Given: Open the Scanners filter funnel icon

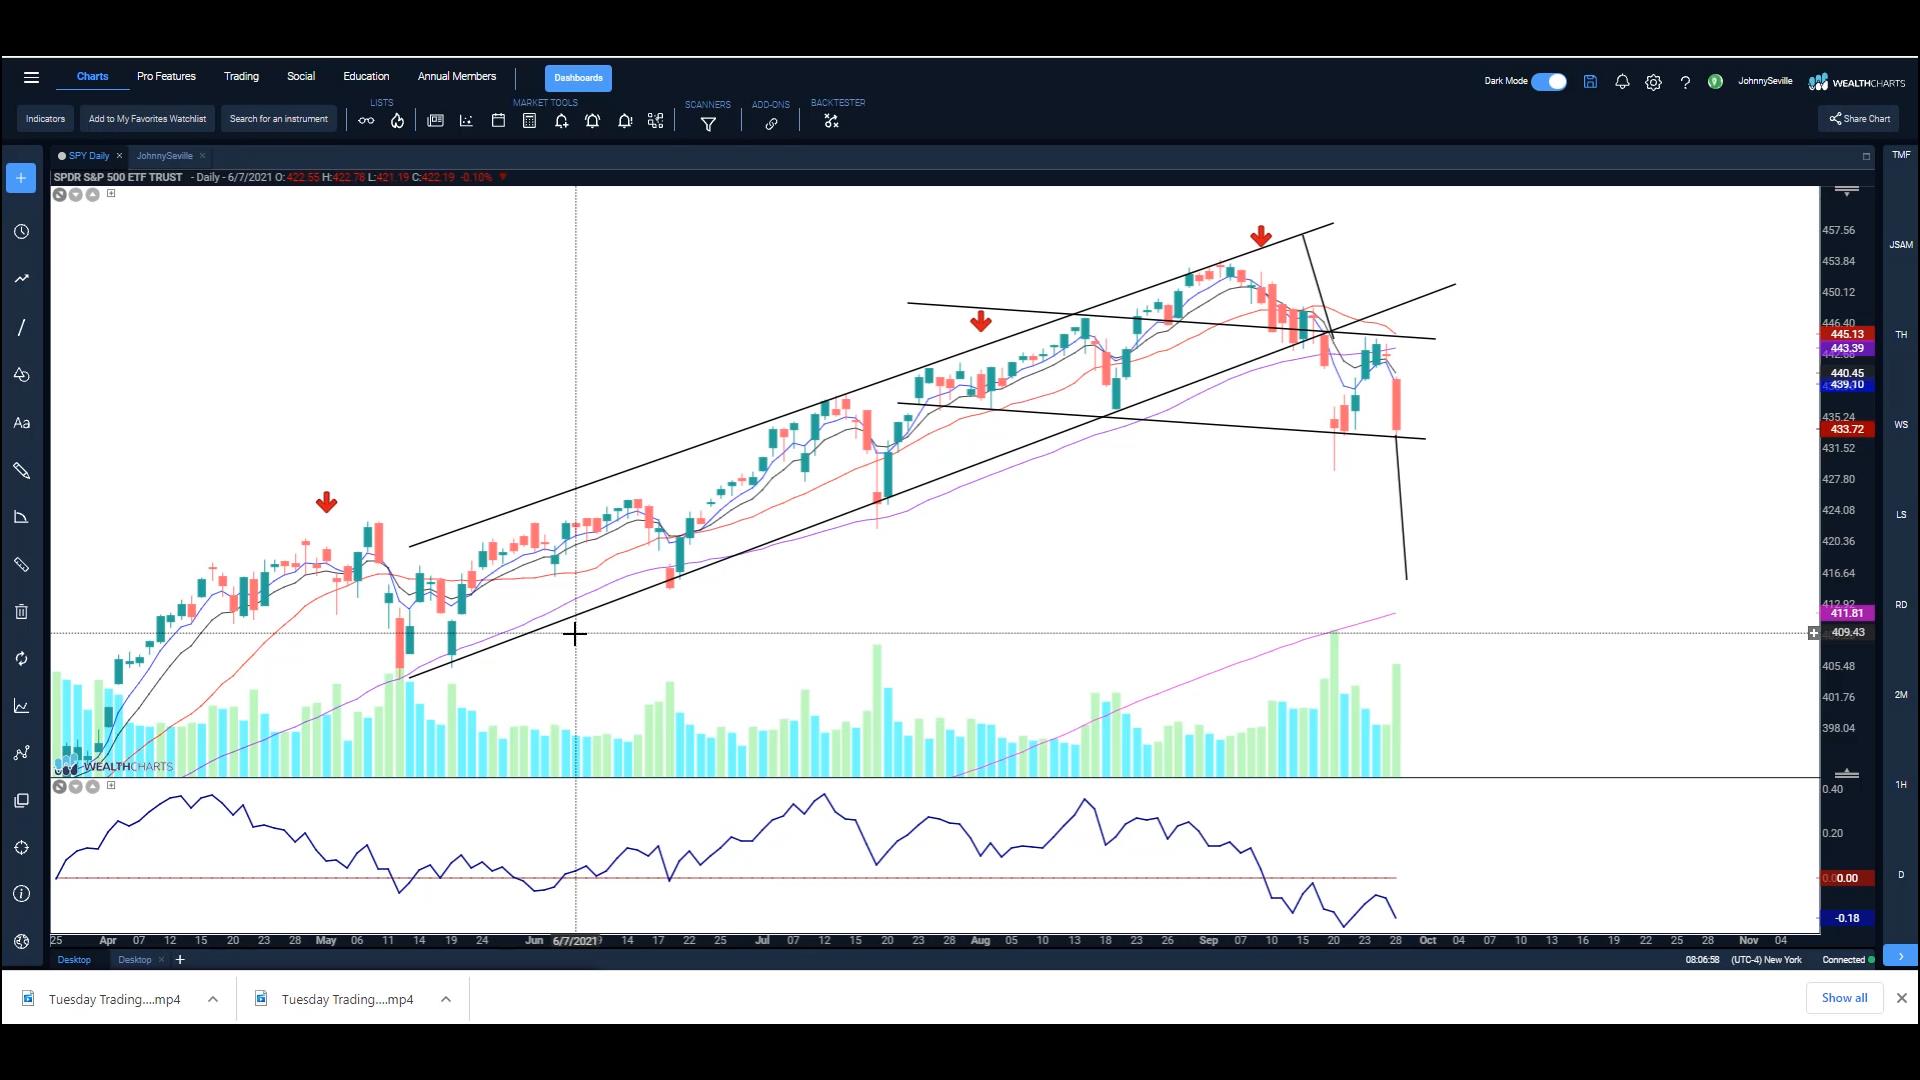Looking at the screenshot, I should click(708, 124).
